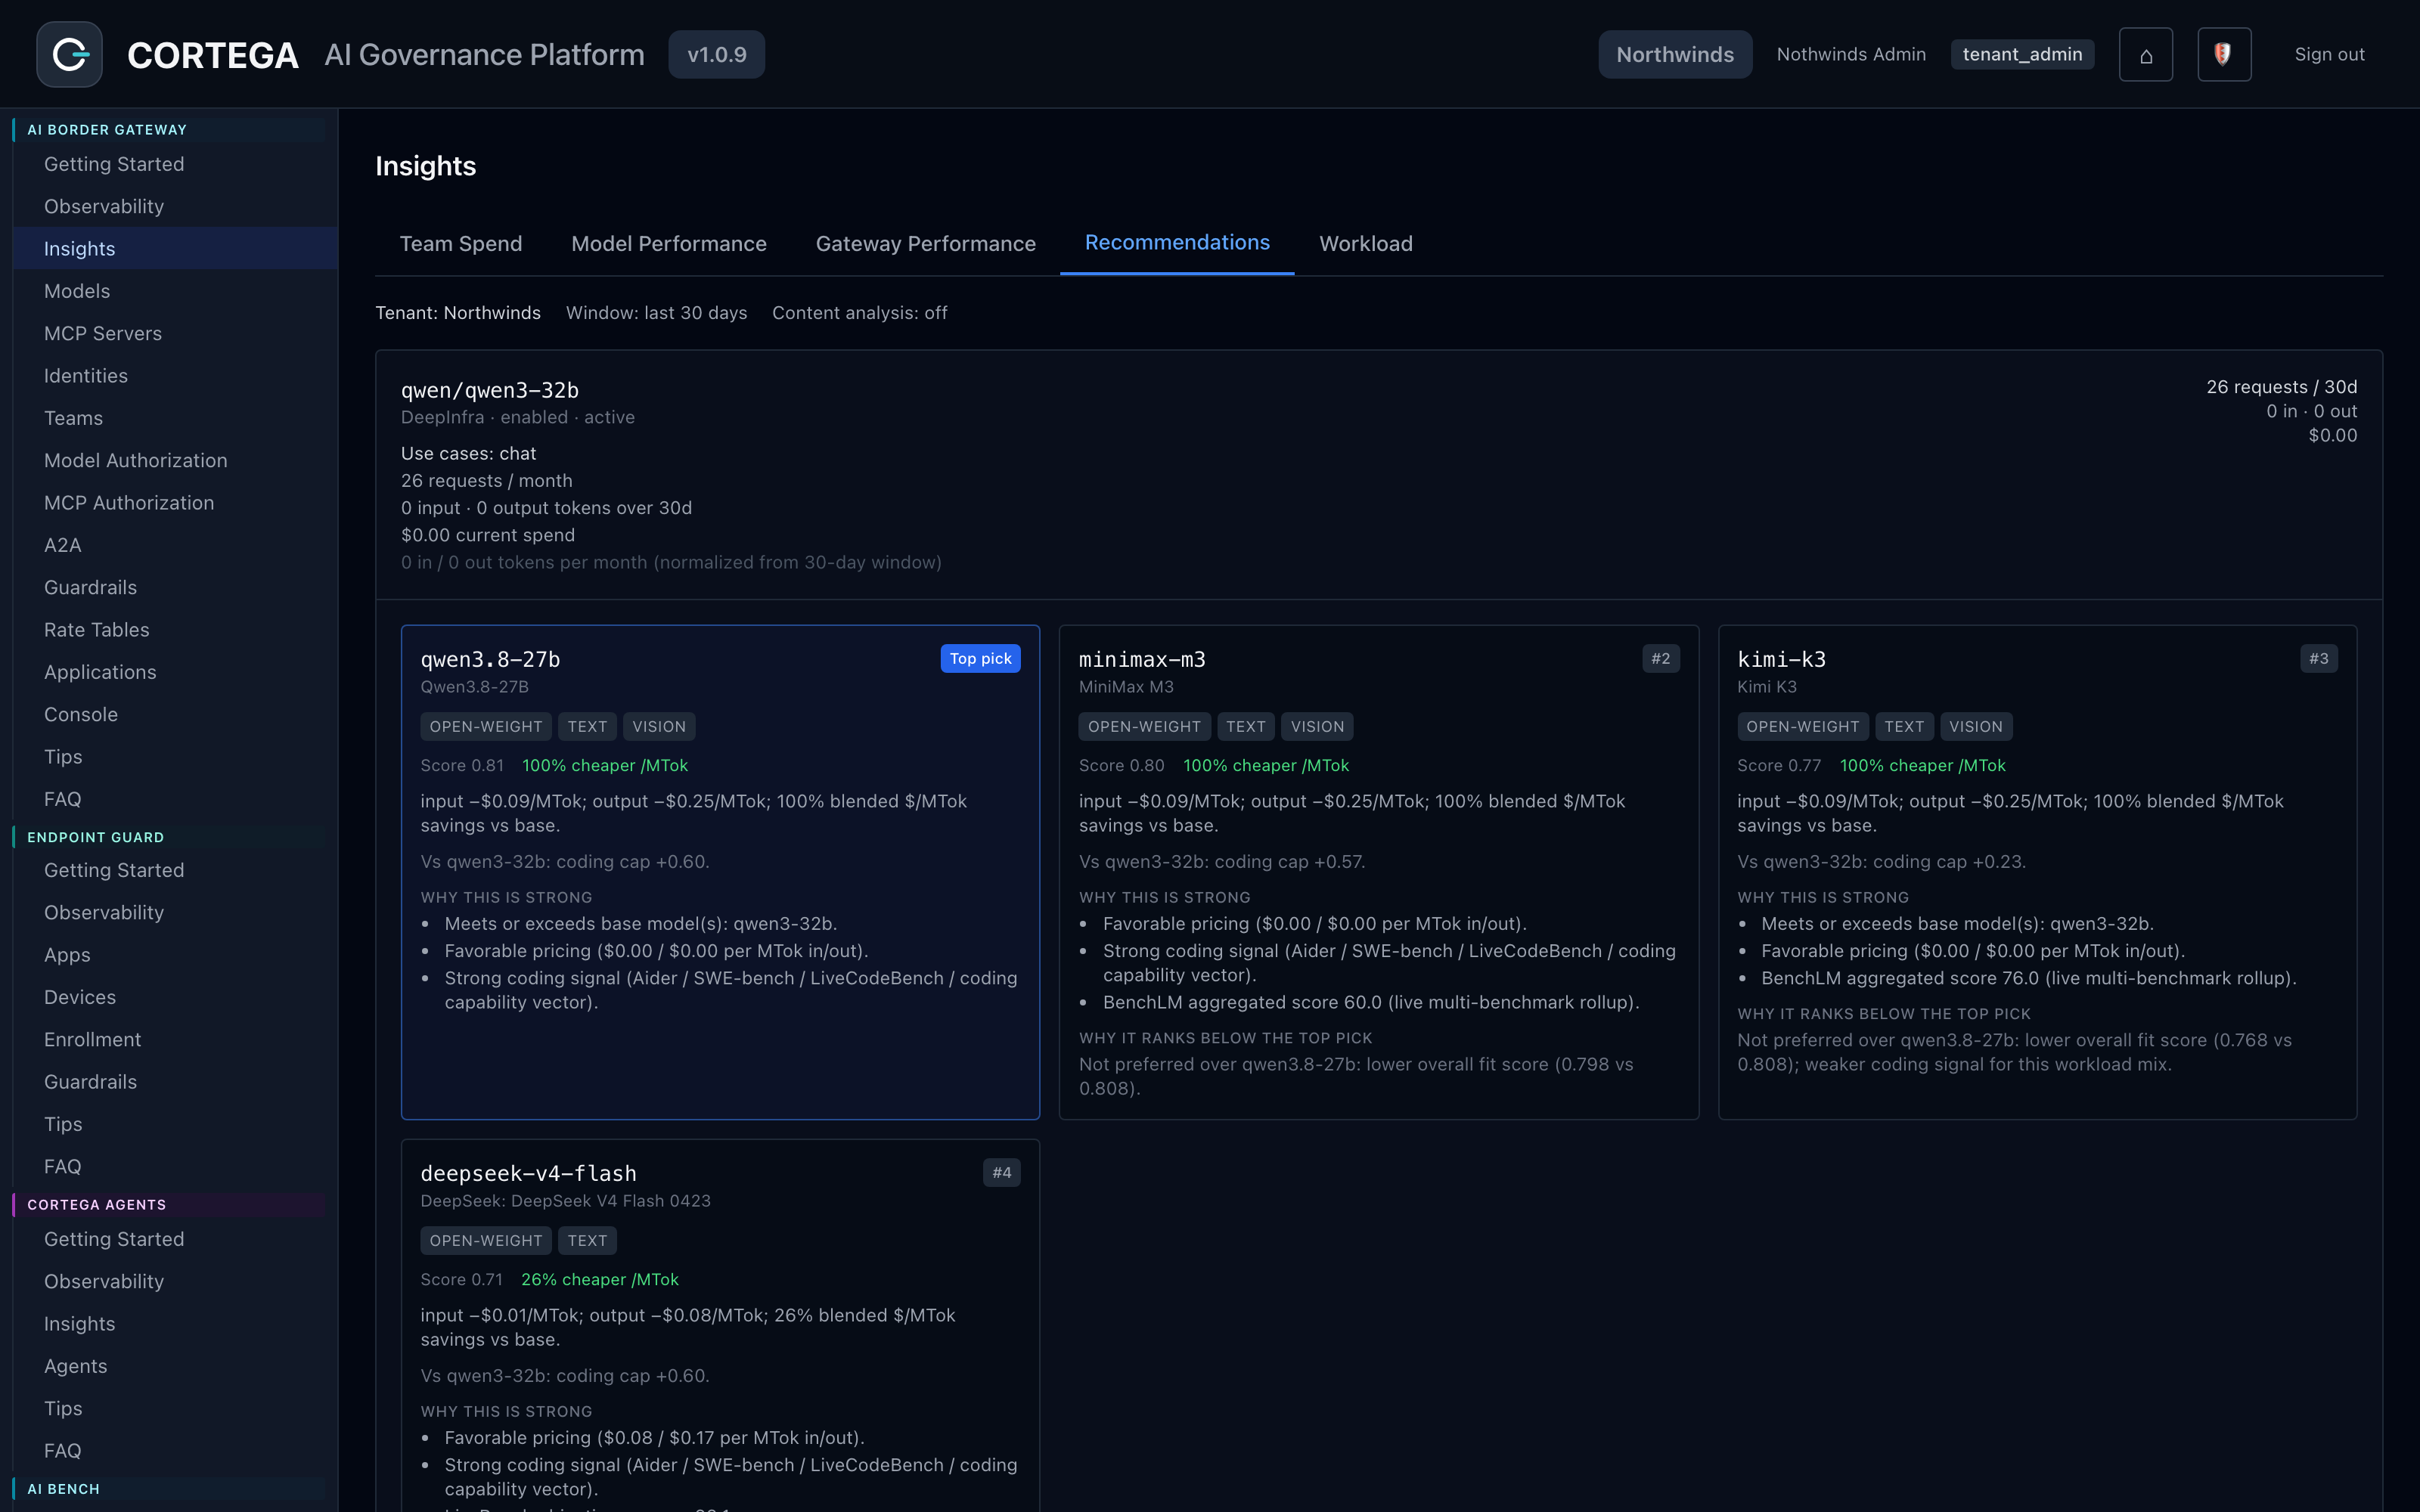Click the #4 rank badge
The height and width of the screenshot is (1512, 2420).
point(1001,1172)
